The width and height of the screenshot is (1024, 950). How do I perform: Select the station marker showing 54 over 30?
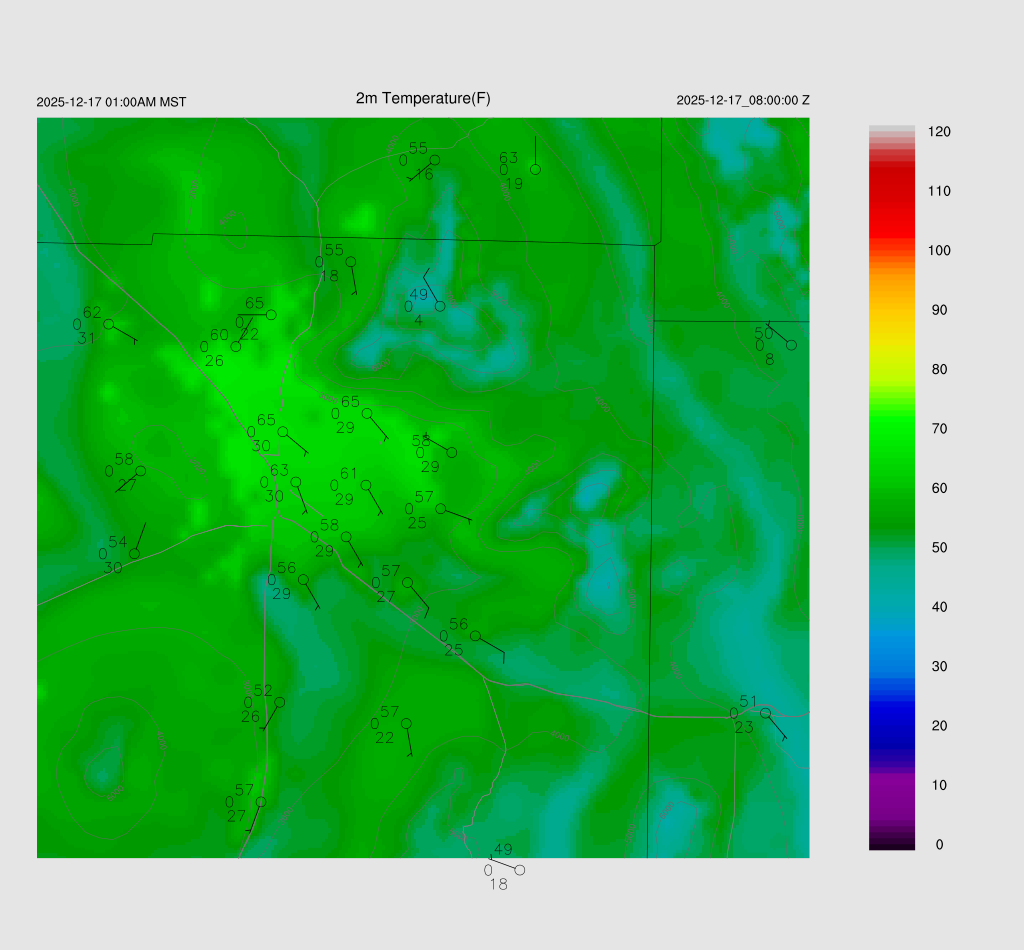coord(134,554)
